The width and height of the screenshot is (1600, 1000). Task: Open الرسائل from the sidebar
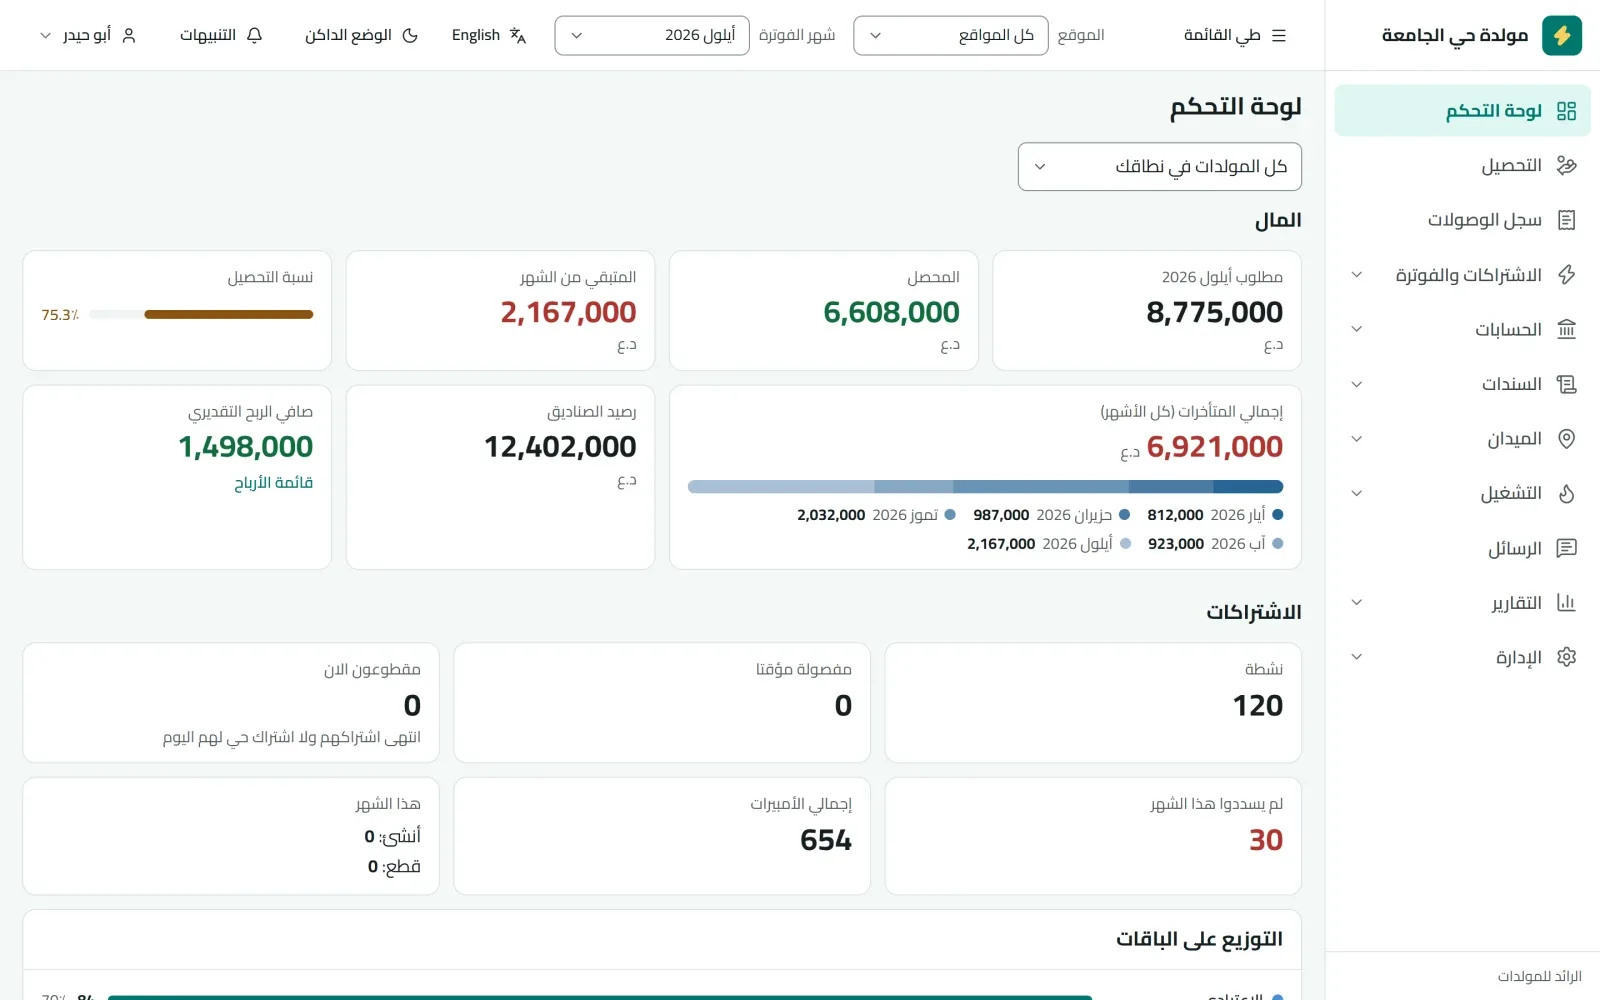coord(1462,548)
